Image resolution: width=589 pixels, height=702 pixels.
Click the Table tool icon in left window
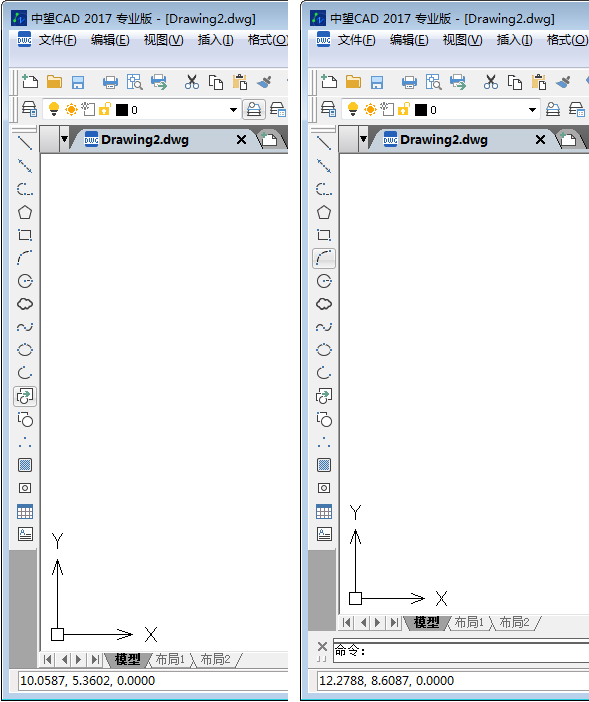[25, 511]
